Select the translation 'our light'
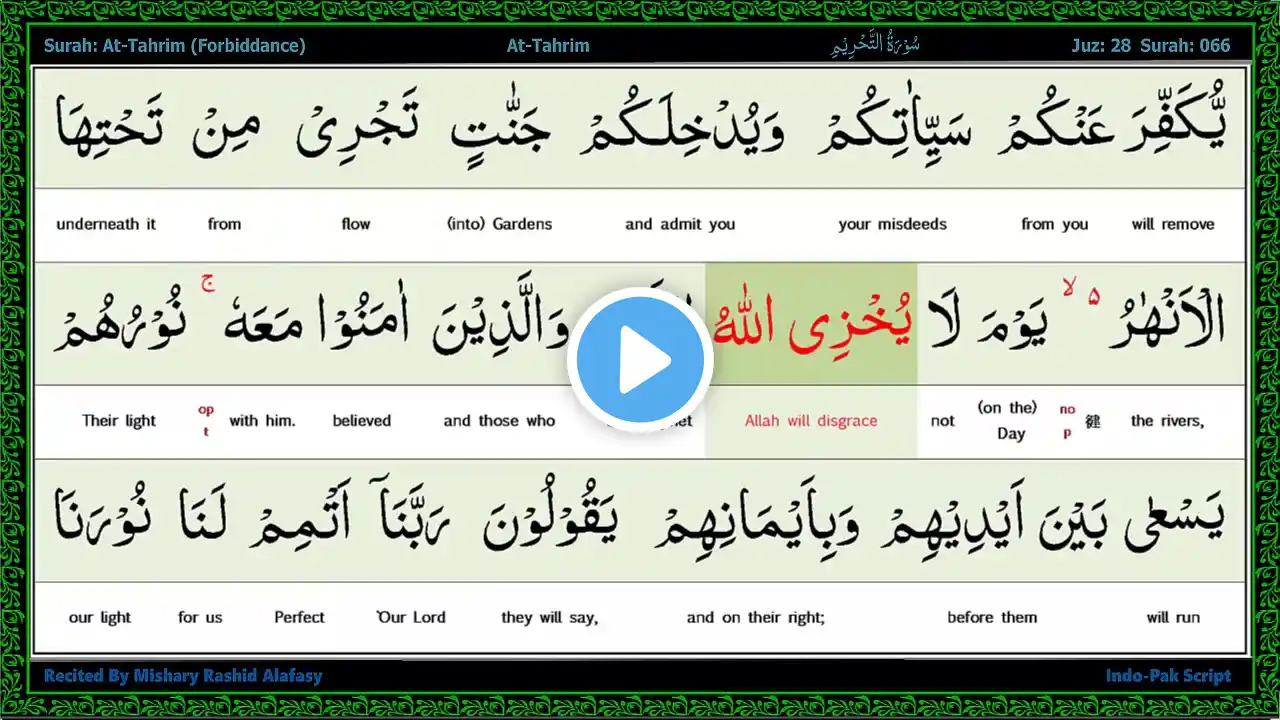 pos(100,617)
